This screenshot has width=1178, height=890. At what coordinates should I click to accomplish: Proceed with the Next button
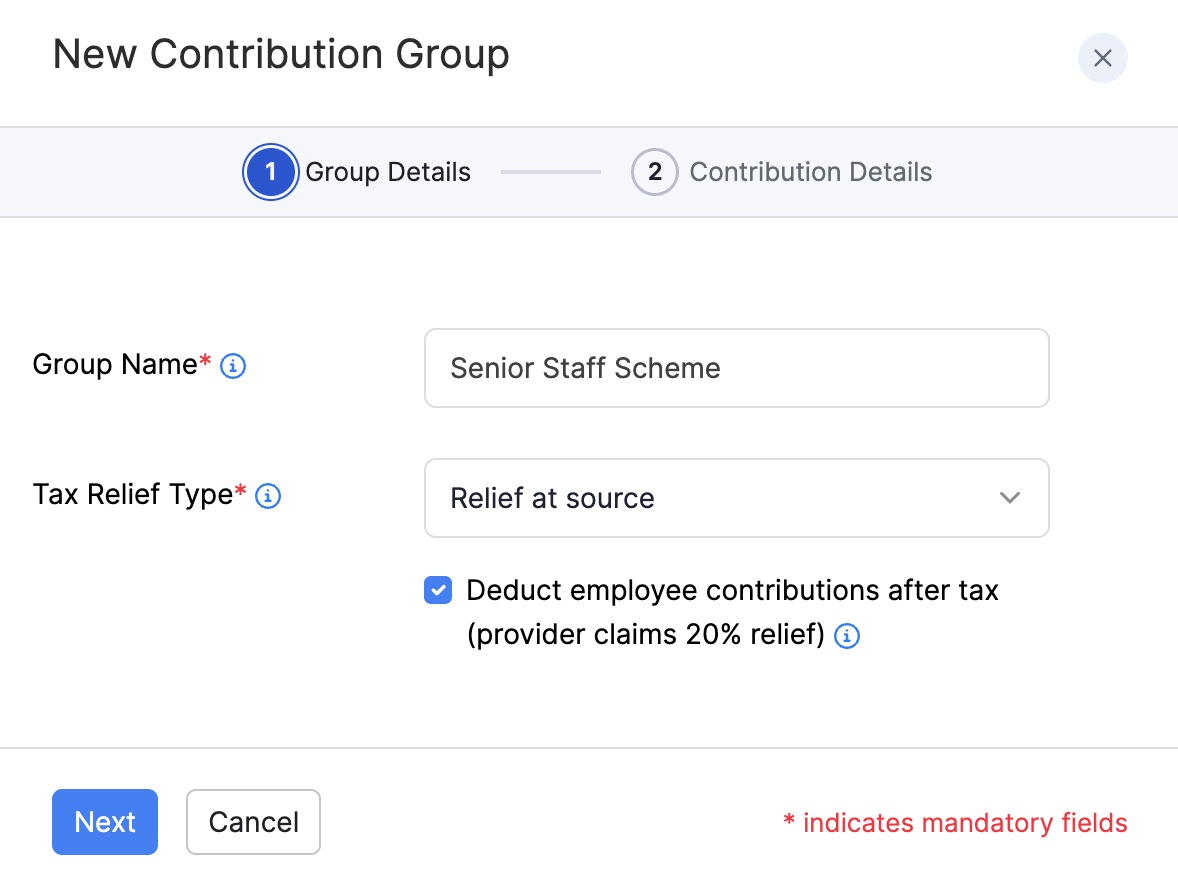point(105,822)
